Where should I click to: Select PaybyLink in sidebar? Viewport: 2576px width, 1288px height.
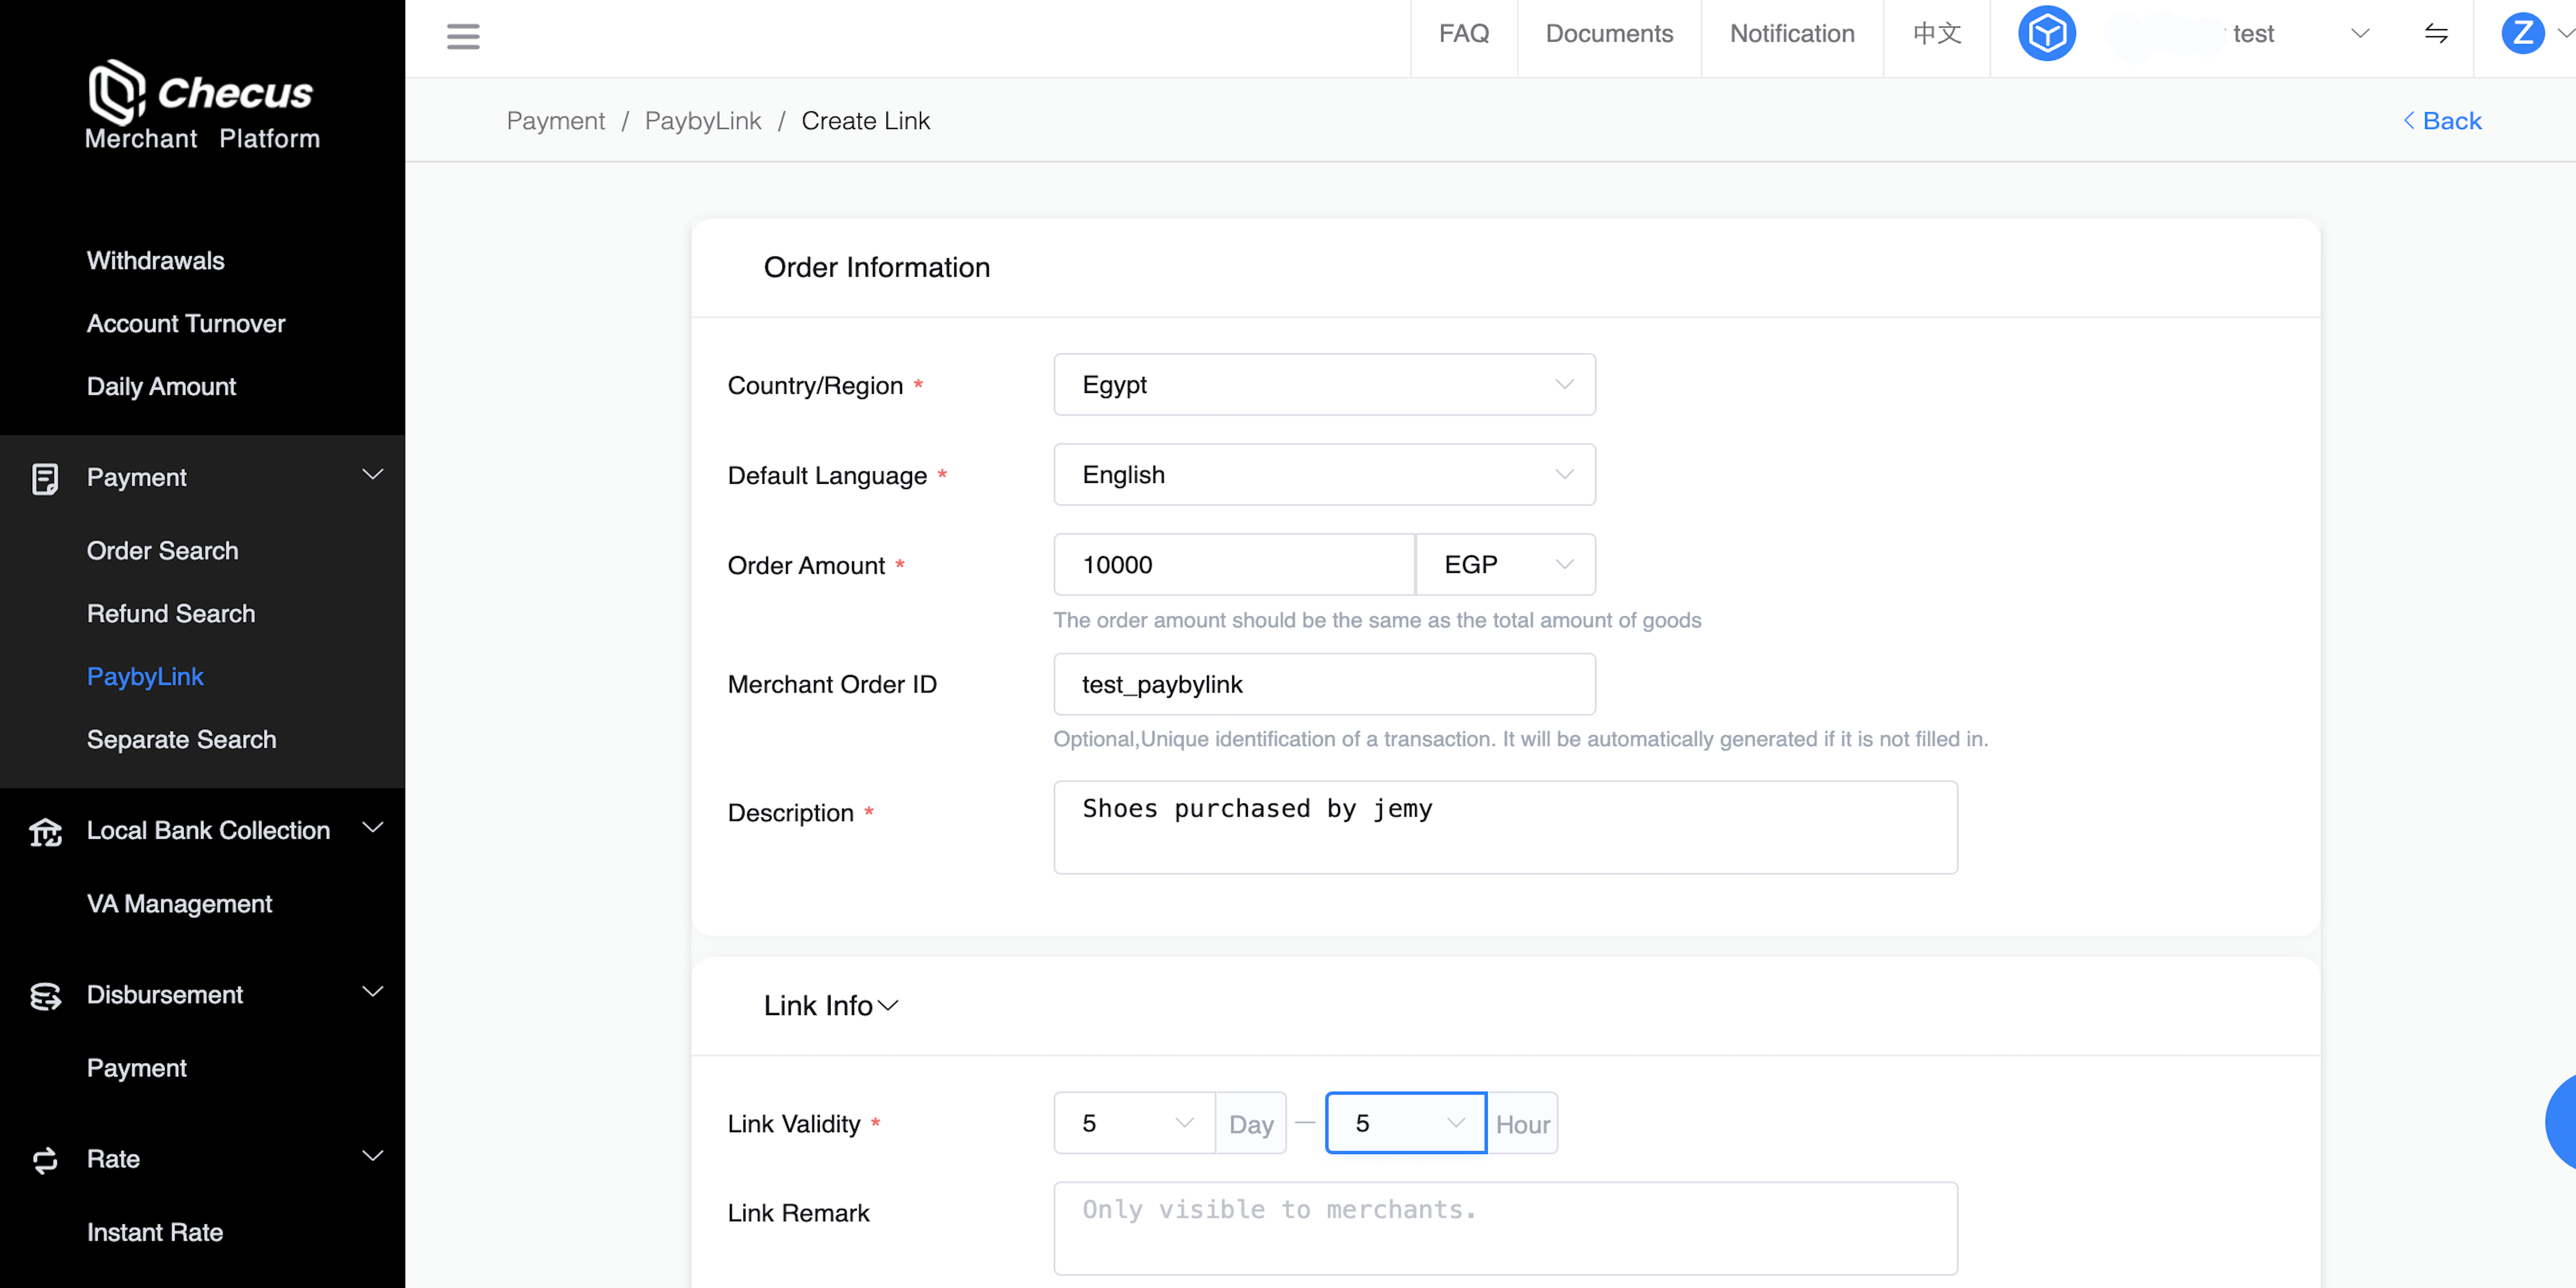tap(145, 677)
